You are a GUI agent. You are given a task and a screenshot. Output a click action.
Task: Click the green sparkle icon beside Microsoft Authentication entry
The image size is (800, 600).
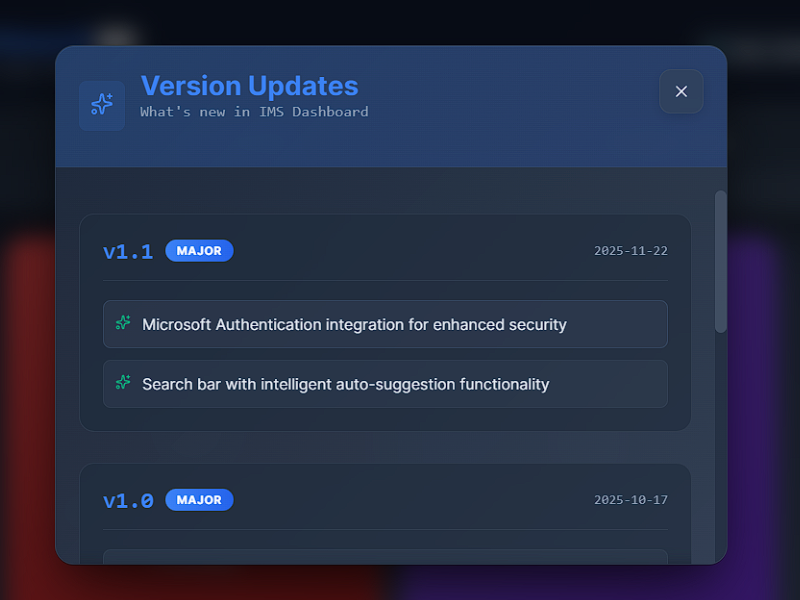(x=123, y=324)
